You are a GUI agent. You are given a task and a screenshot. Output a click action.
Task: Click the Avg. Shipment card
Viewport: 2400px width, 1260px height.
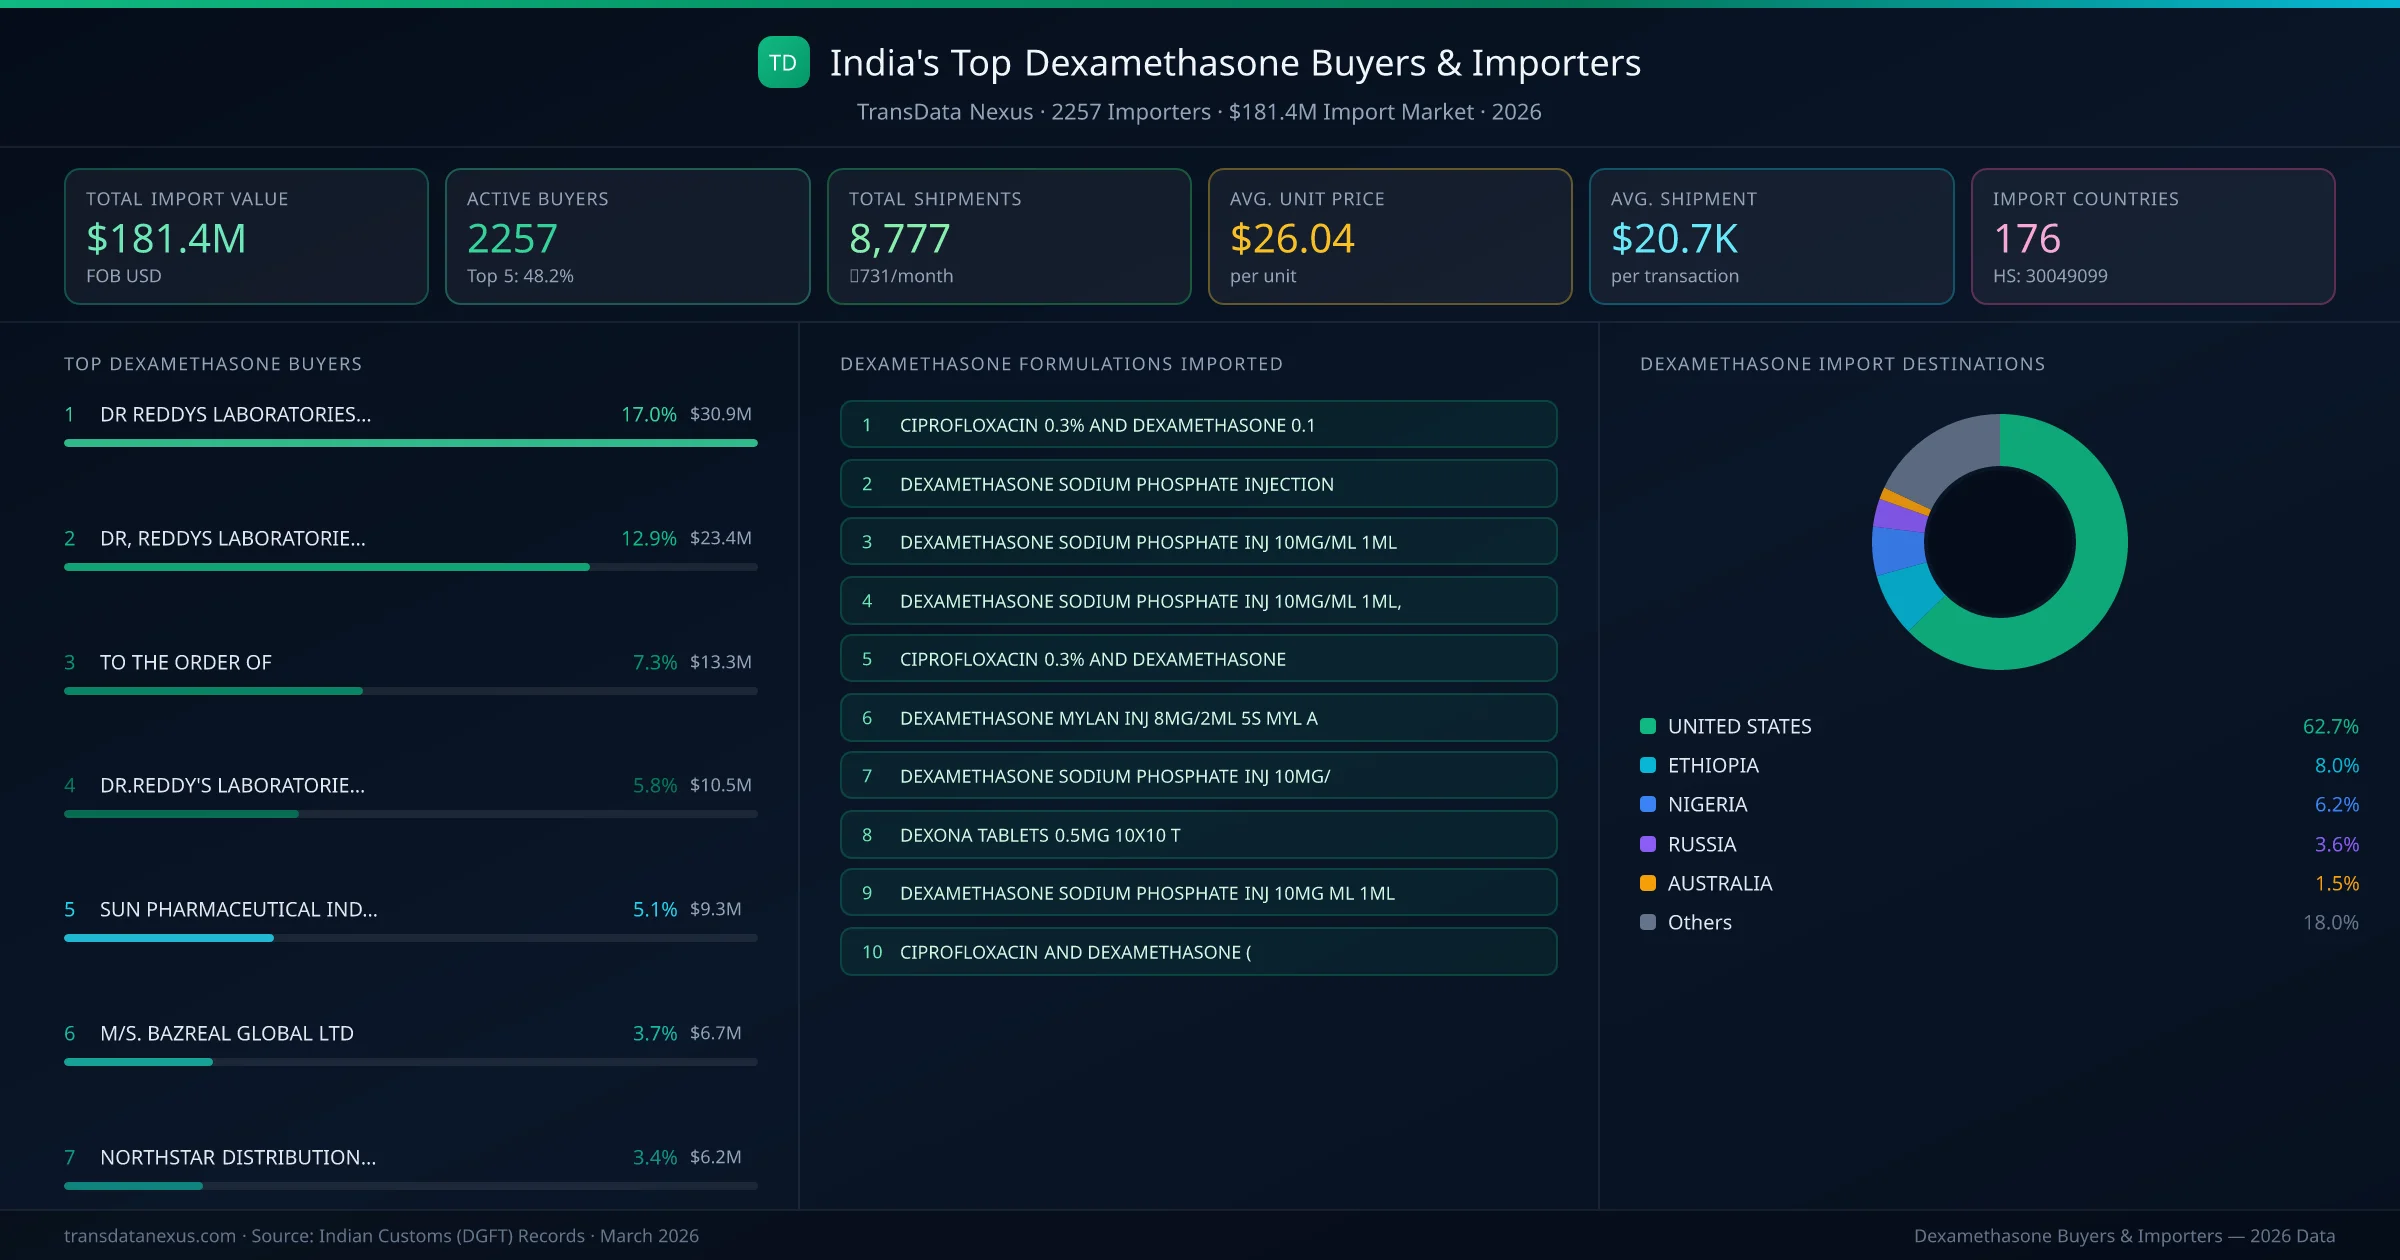click(x=1772, y=236)
